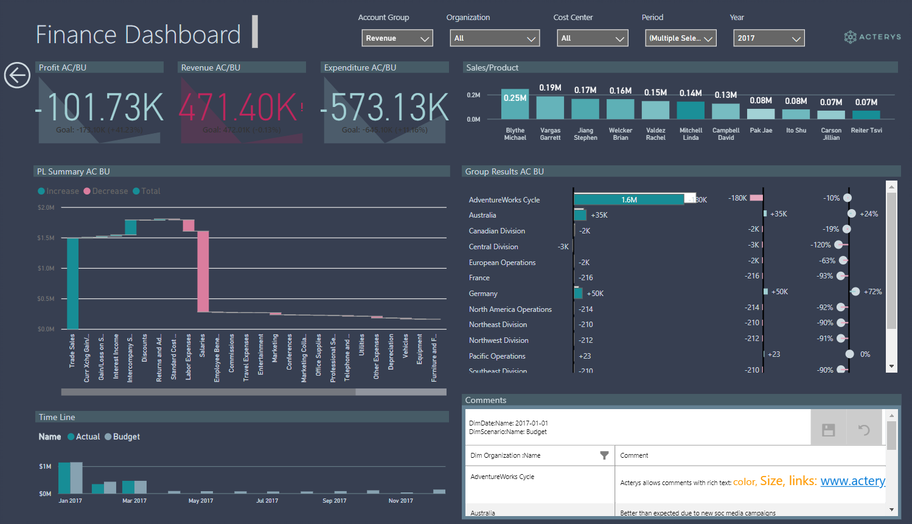The image size is (912, 524).
Task: Click the Germany +72% variance dot
Action: point(855,291)
